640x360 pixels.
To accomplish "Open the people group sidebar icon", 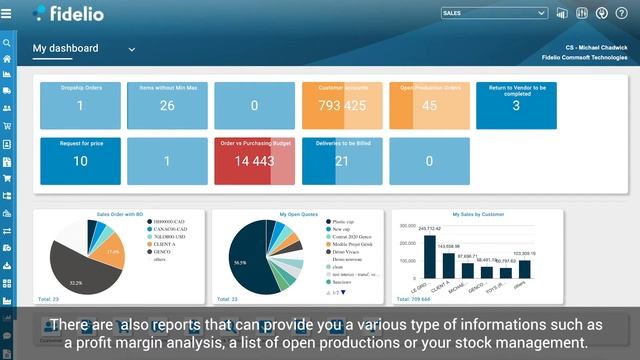I will [x=7, y=108].
